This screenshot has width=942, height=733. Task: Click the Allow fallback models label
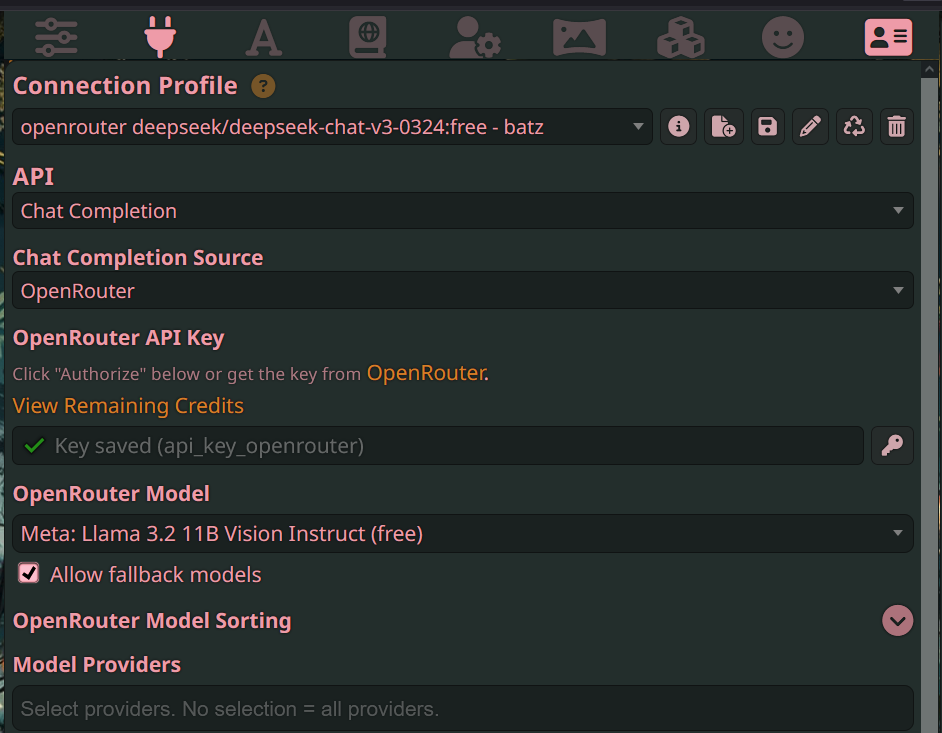point(156,575)
